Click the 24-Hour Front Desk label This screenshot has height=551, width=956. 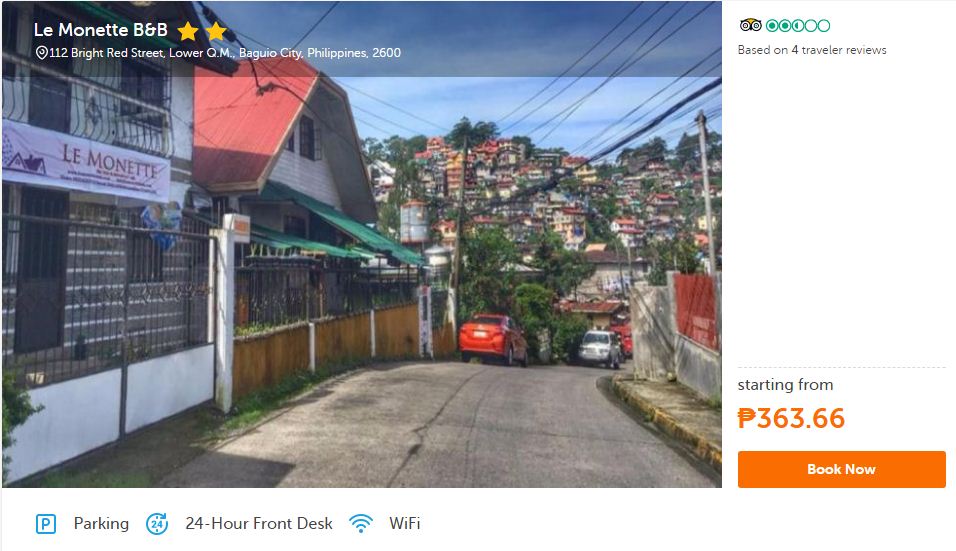tap(259, 524)
